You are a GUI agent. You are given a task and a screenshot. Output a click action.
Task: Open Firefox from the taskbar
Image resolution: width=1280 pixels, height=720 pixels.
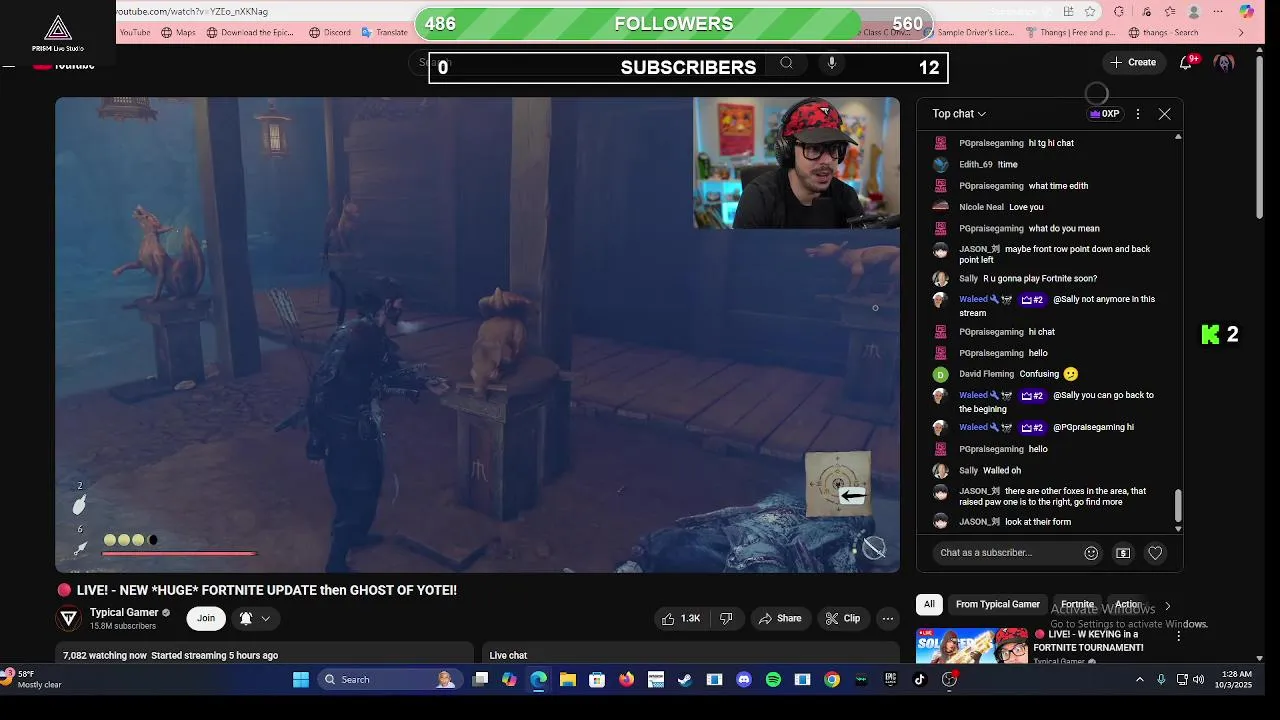pos(626,680)
